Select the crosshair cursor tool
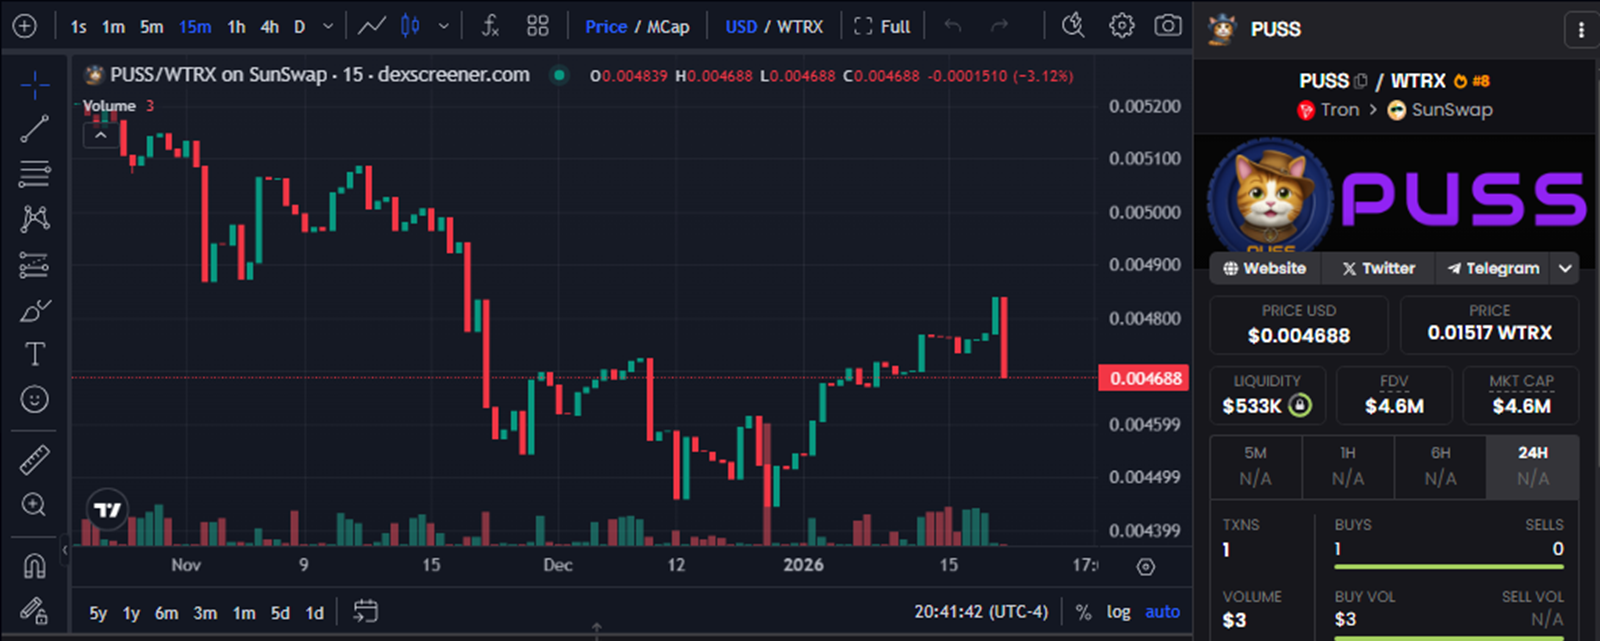Image resolution: width=1600 pixels, height=641 pixels. point(34,86)
